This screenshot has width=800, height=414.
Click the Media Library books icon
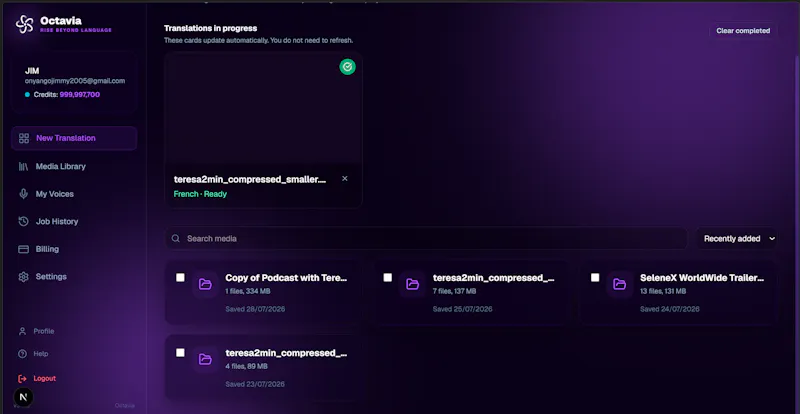(23, 166)
